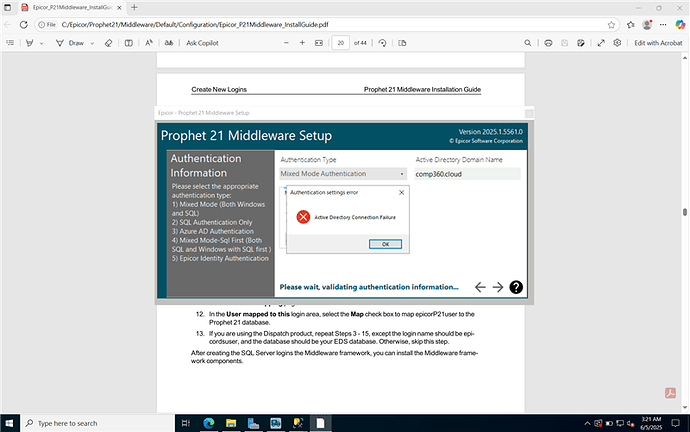Click the taskbar search box
Image resolution: width=690 pixels, height=432 pixels.
[98, 423]
